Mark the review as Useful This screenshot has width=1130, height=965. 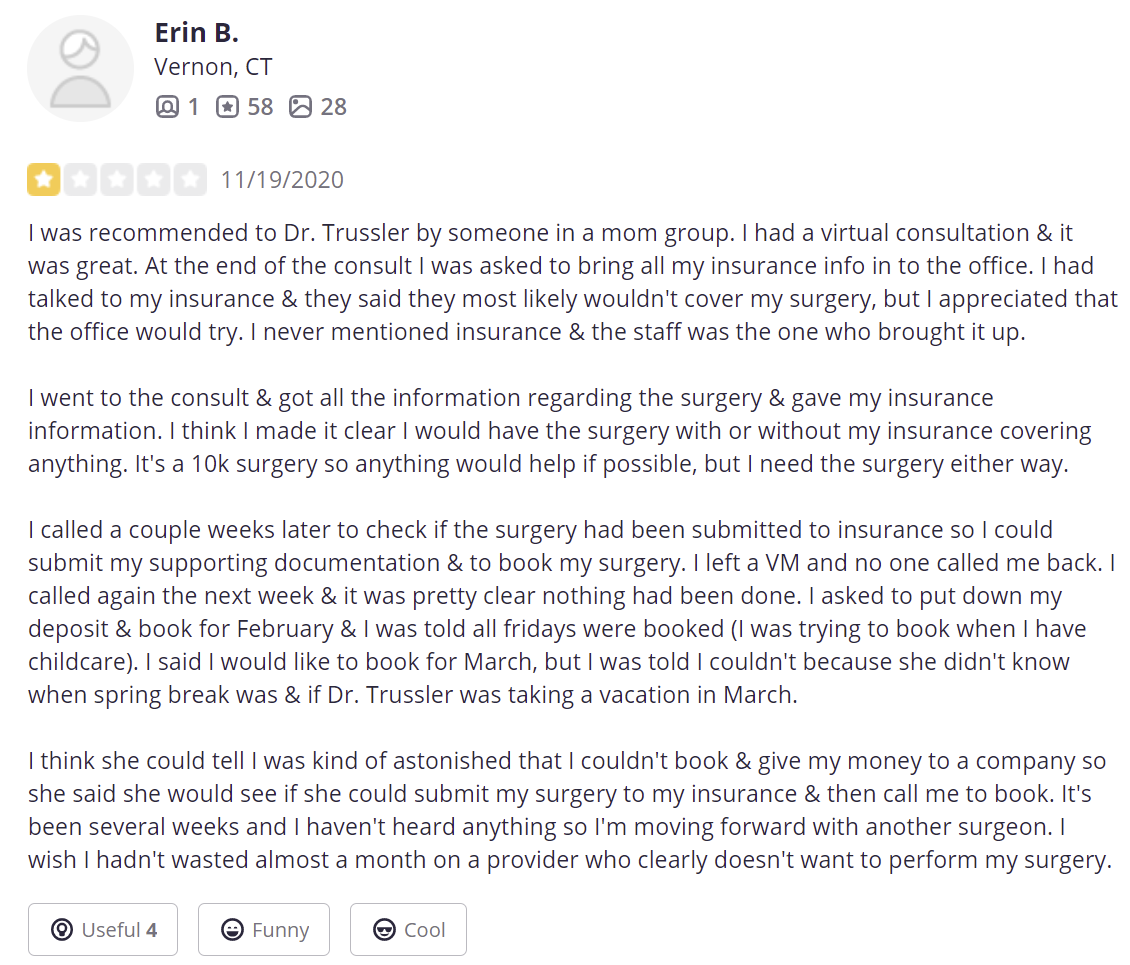coord(103,930)
